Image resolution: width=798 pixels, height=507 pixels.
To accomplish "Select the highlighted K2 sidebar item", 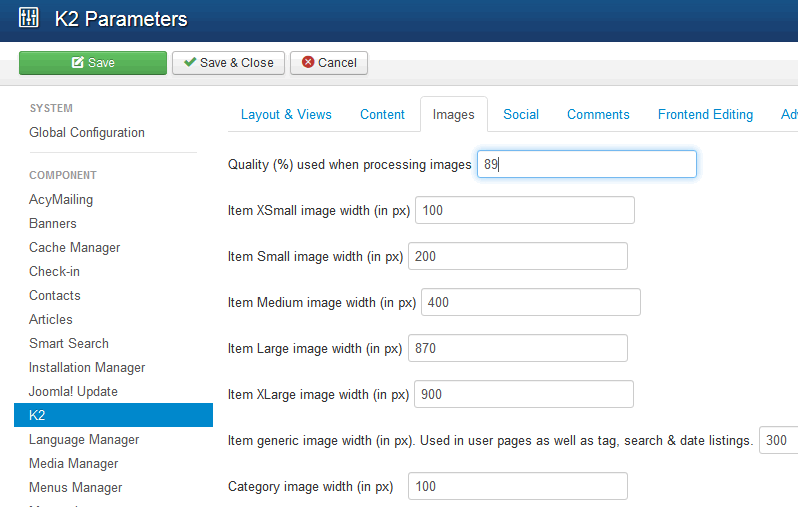I will (x=113, y=415).
